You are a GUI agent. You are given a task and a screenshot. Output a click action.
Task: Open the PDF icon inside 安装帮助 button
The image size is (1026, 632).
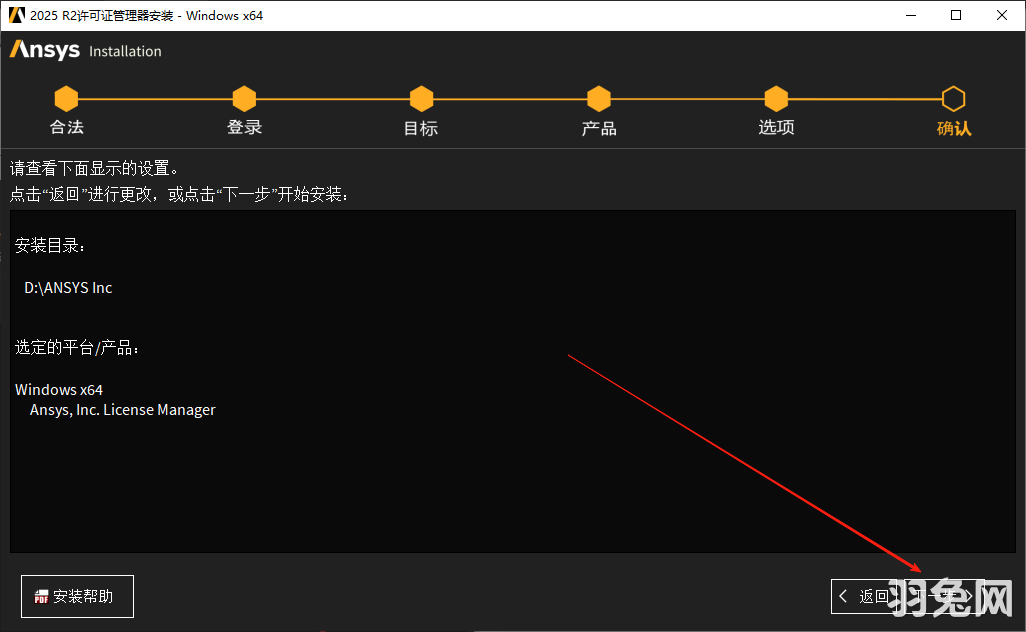[41, 596]
